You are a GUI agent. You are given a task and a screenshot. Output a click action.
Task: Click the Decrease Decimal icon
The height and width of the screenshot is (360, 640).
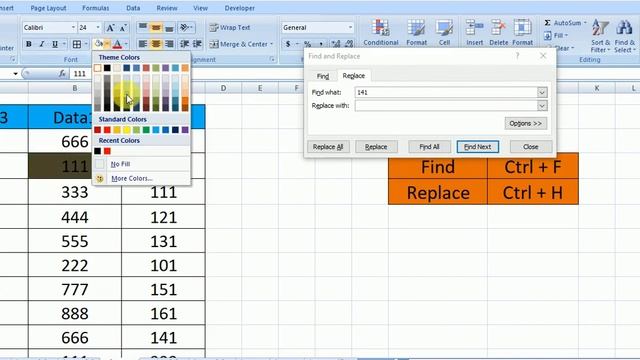pos(349,44)
